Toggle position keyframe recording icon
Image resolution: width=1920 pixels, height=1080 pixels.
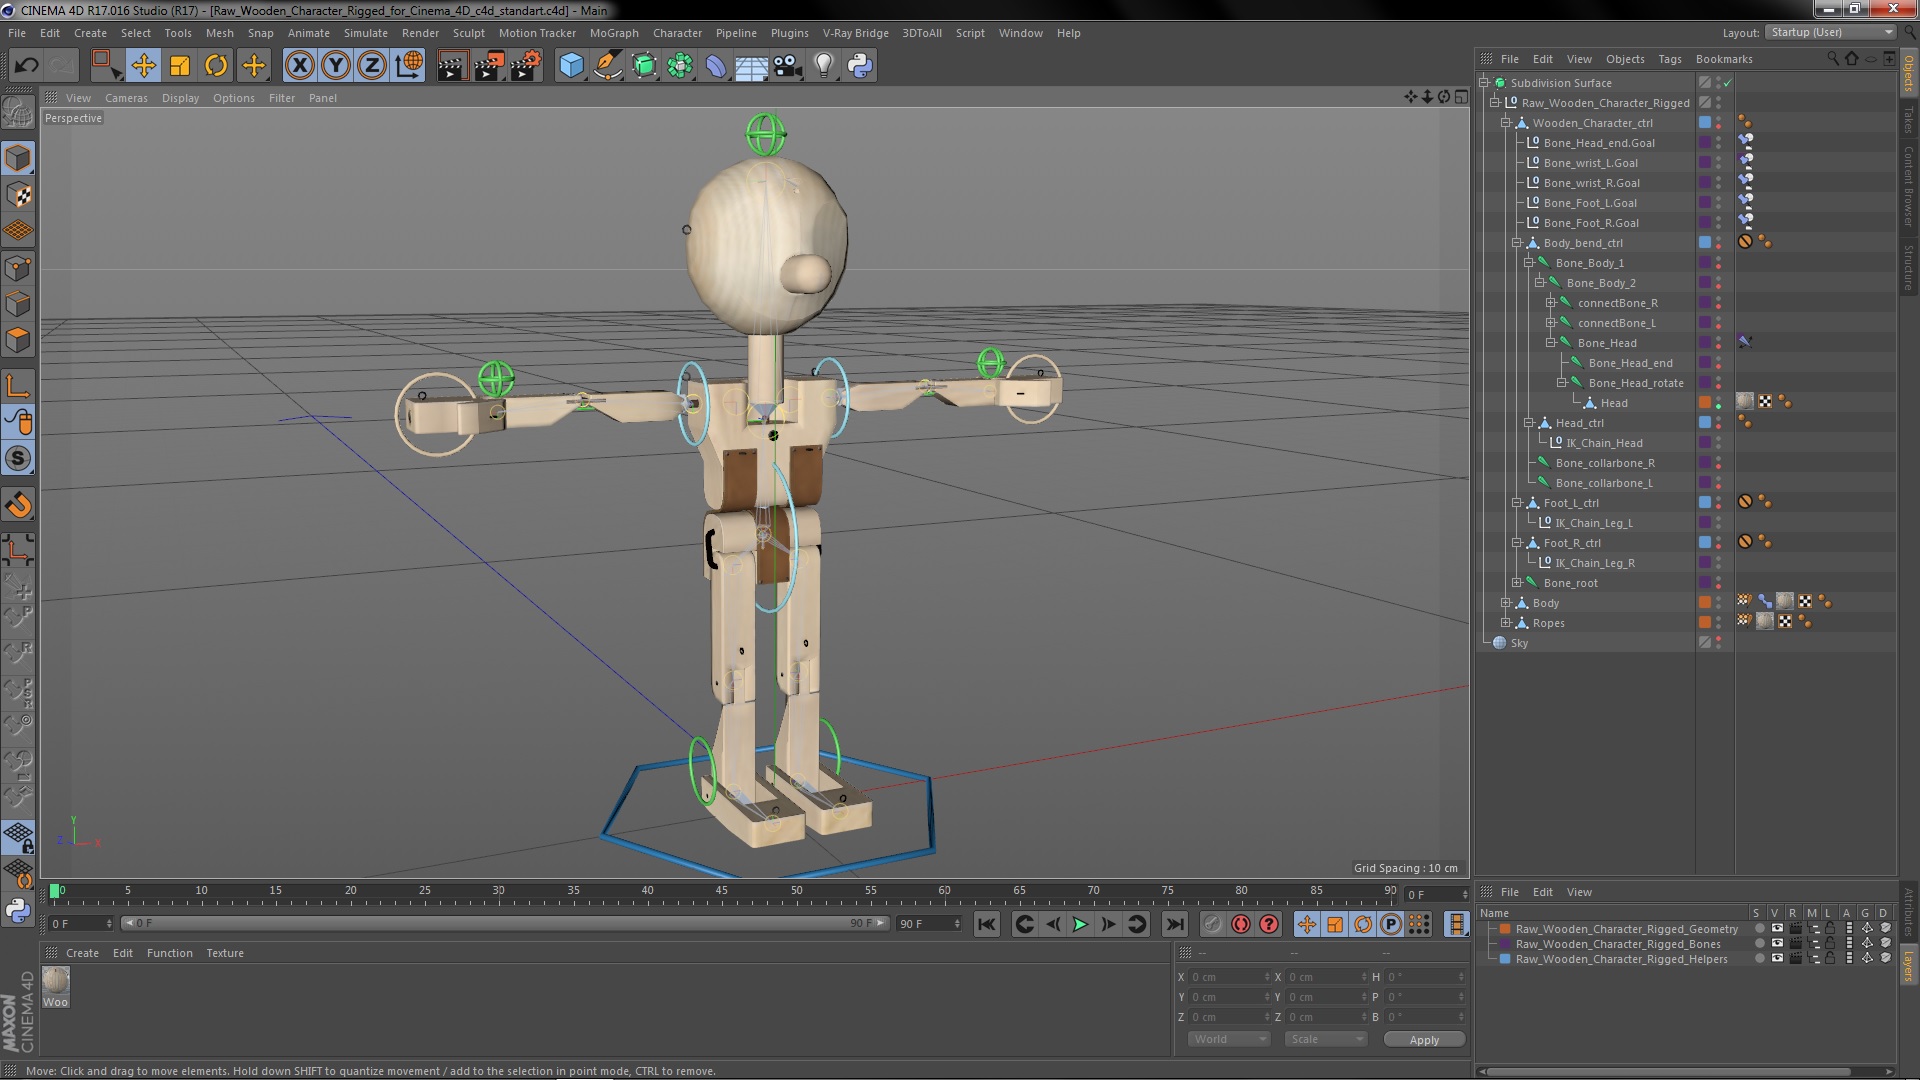(x=1306, y=924)
